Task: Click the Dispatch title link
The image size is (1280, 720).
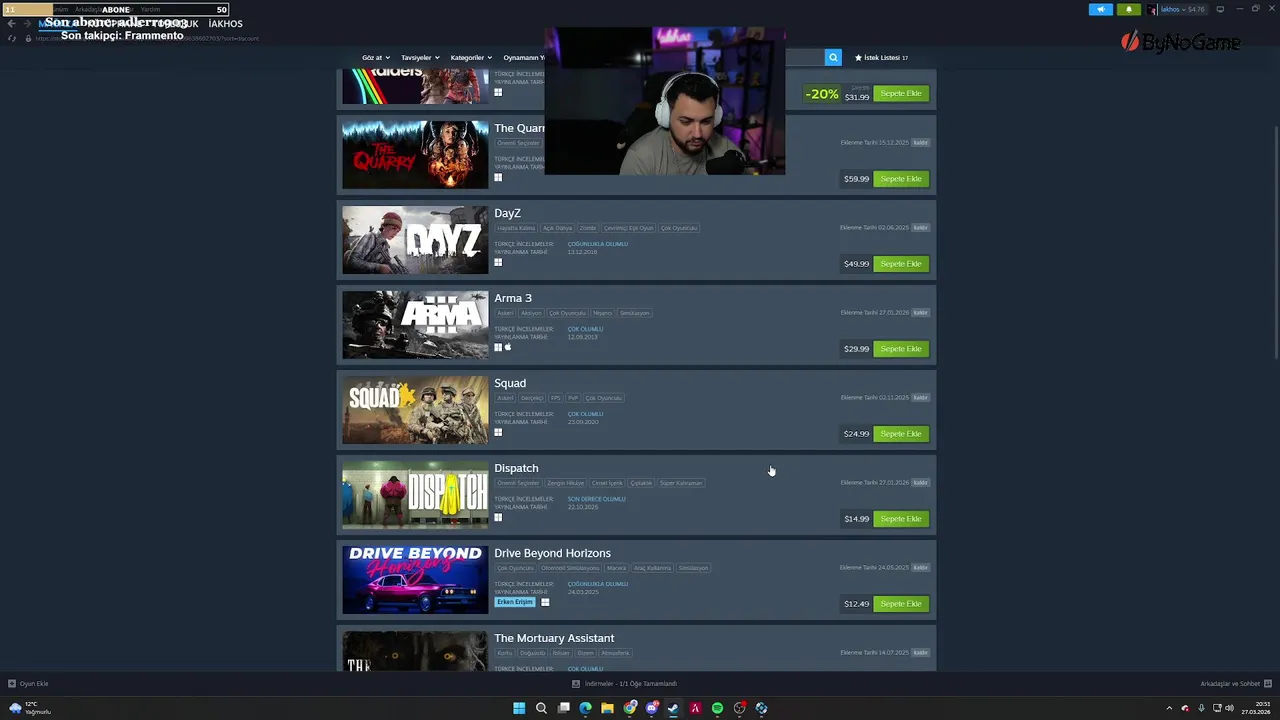Action: point(516,468)
